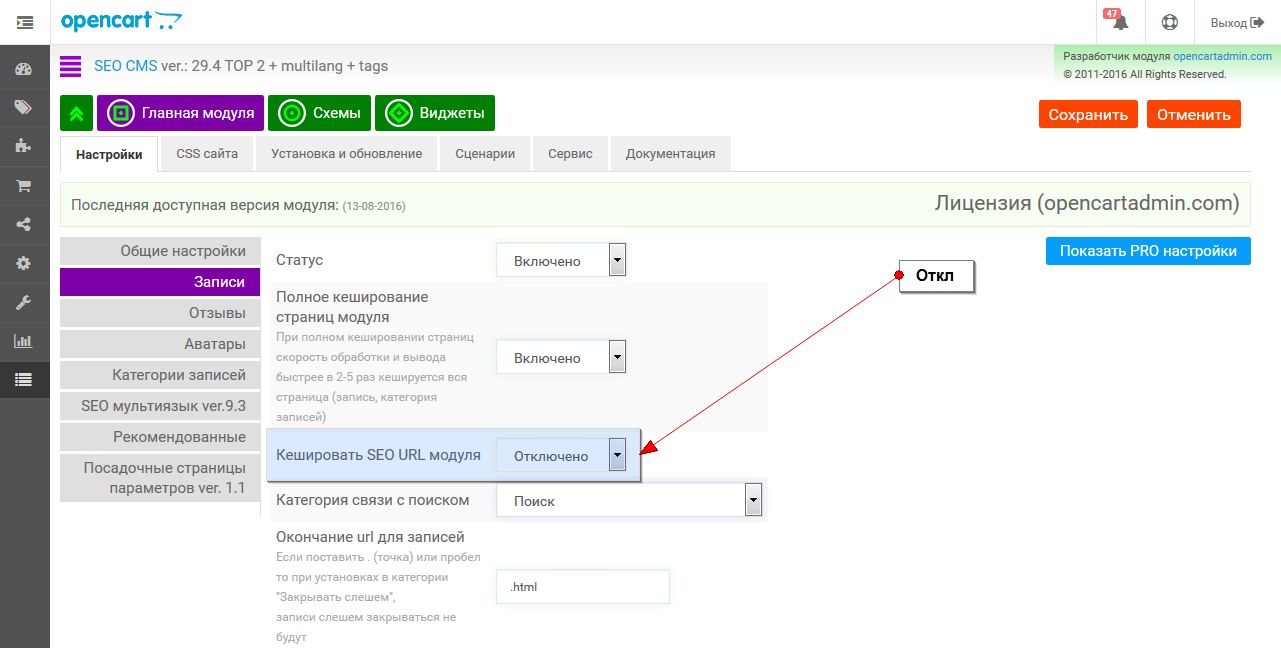
Task: Open Схемы section
Action: [320, 113]
